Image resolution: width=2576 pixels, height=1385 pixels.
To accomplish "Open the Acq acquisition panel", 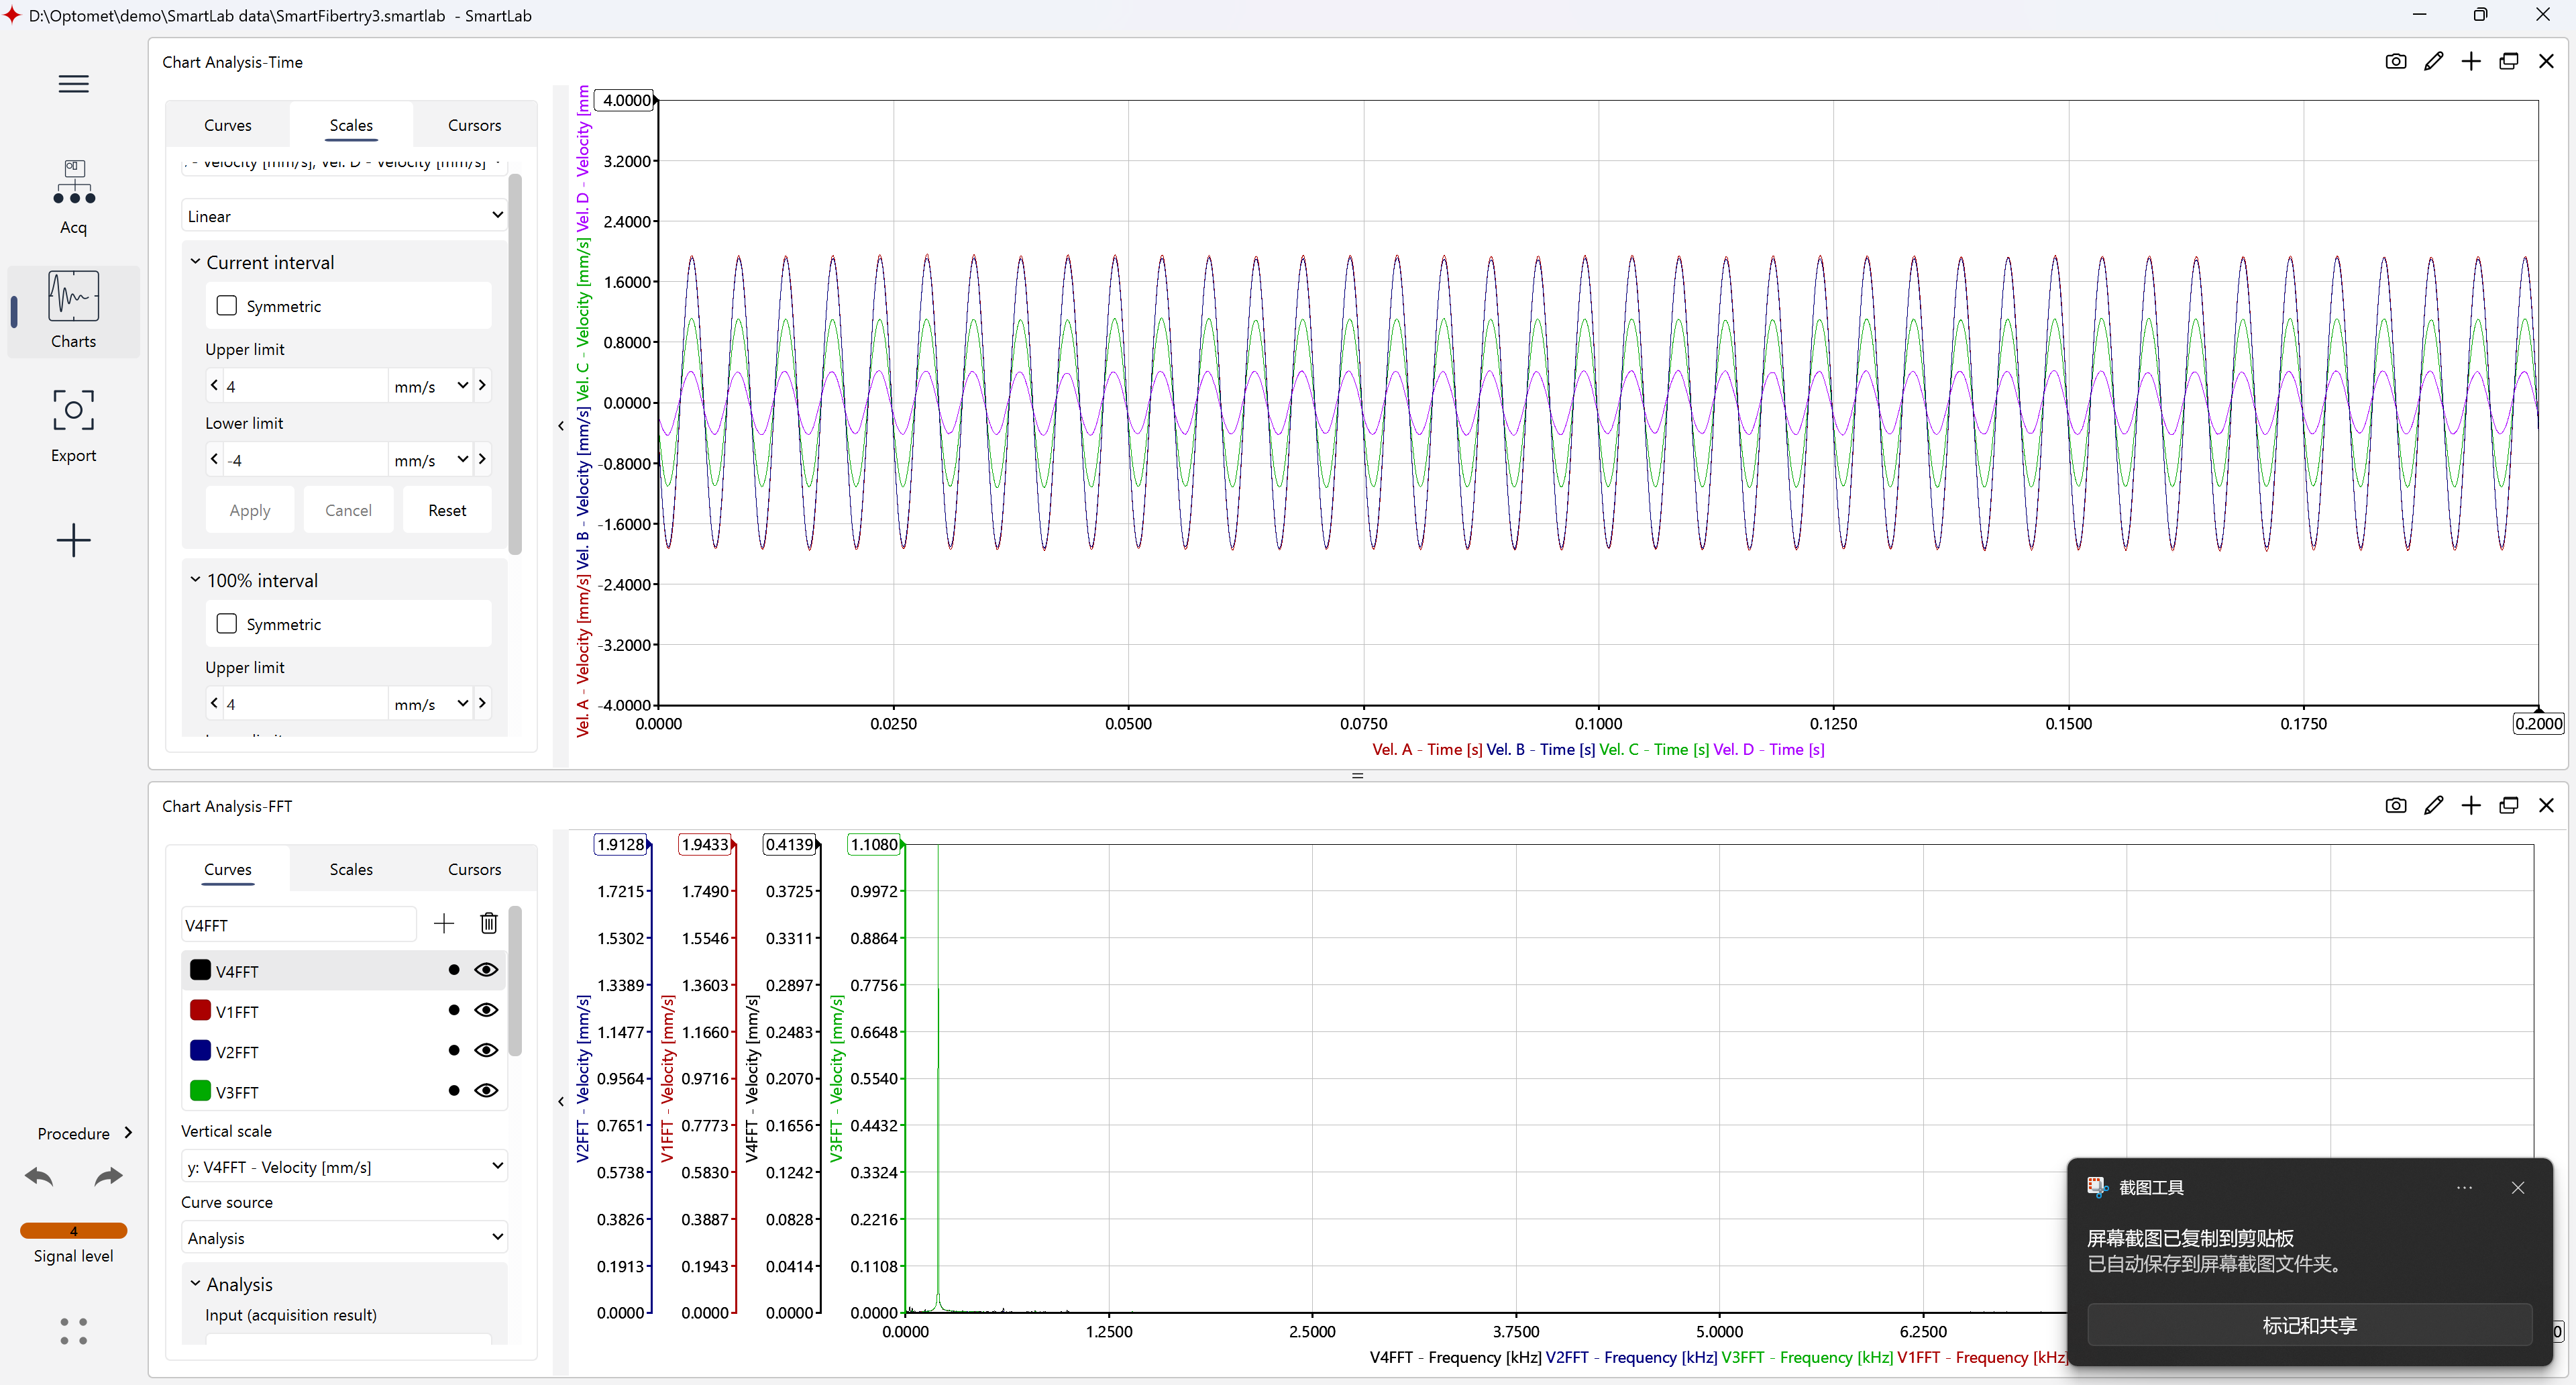I will (73, 196).
